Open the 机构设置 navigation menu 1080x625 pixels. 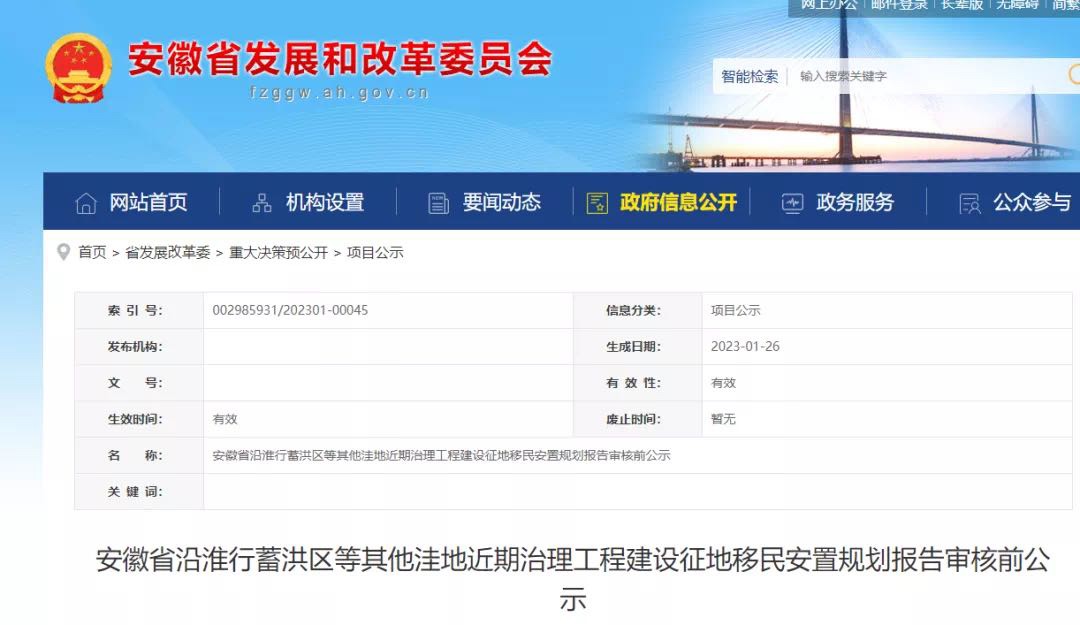[325, 202]
